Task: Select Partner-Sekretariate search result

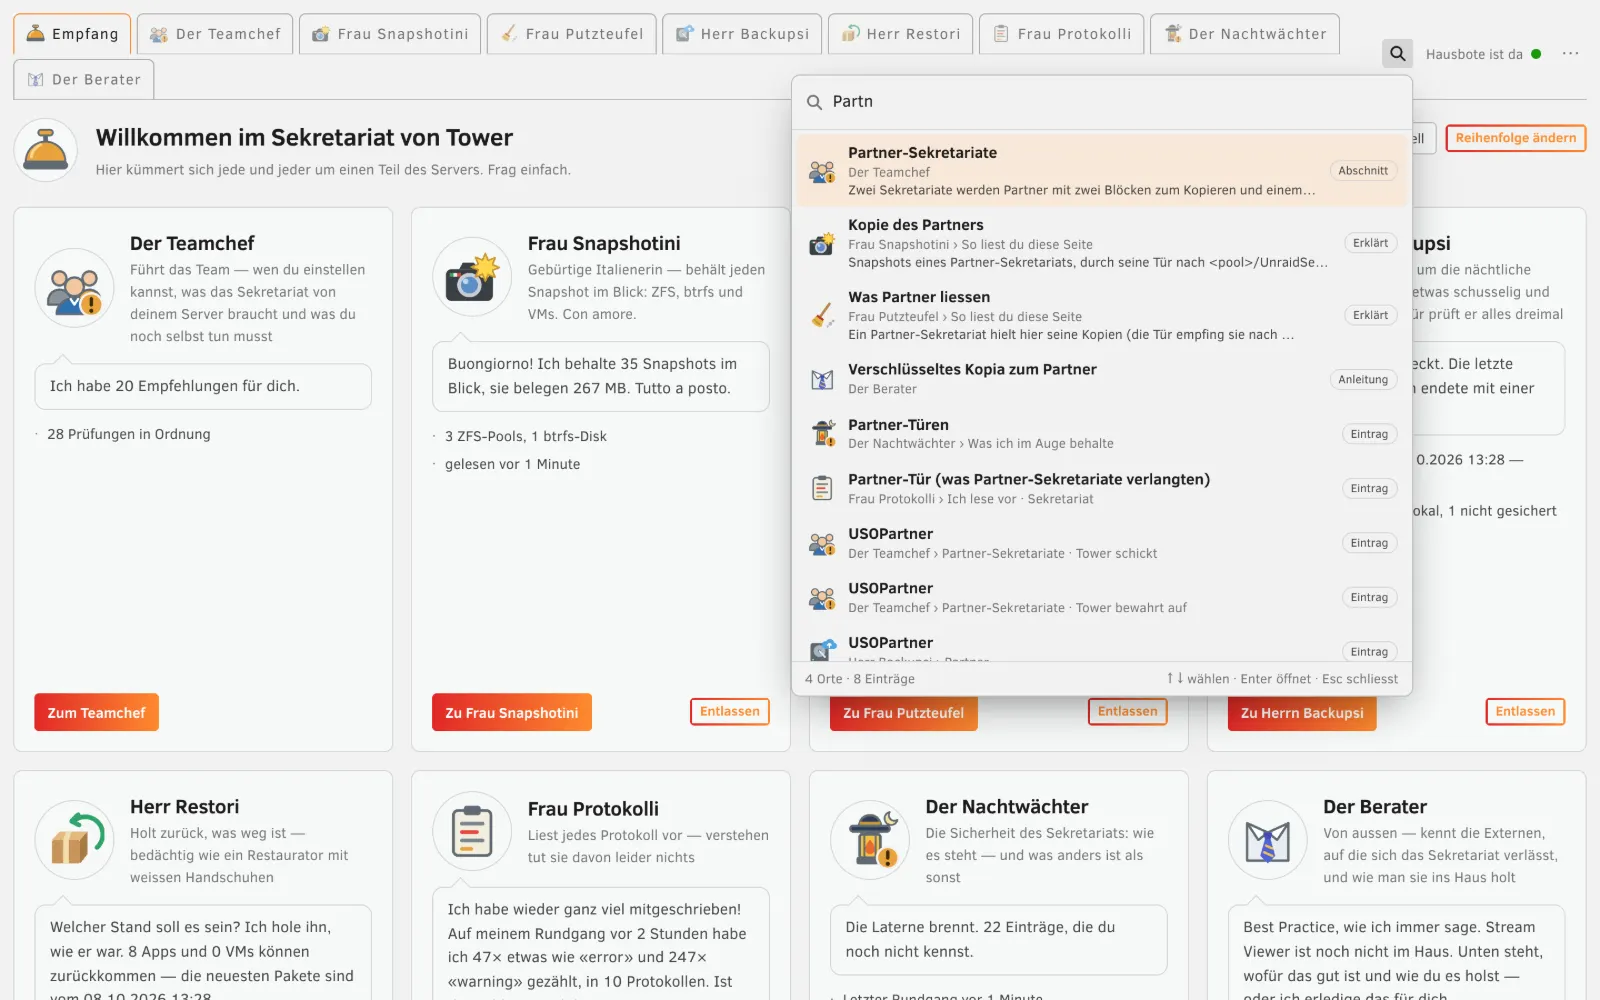Action: point(1102,171)
